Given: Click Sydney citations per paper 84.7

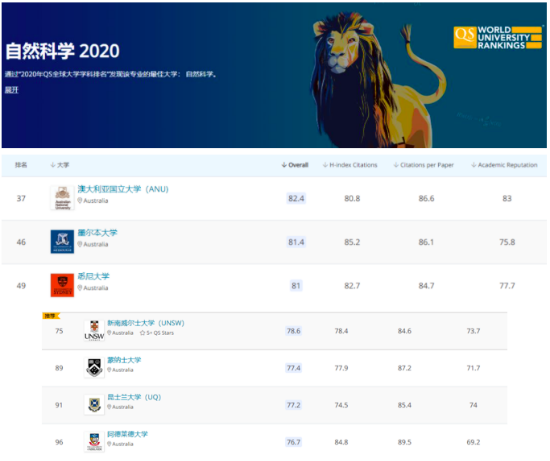Looking at the screenshot, I should 426,286.
